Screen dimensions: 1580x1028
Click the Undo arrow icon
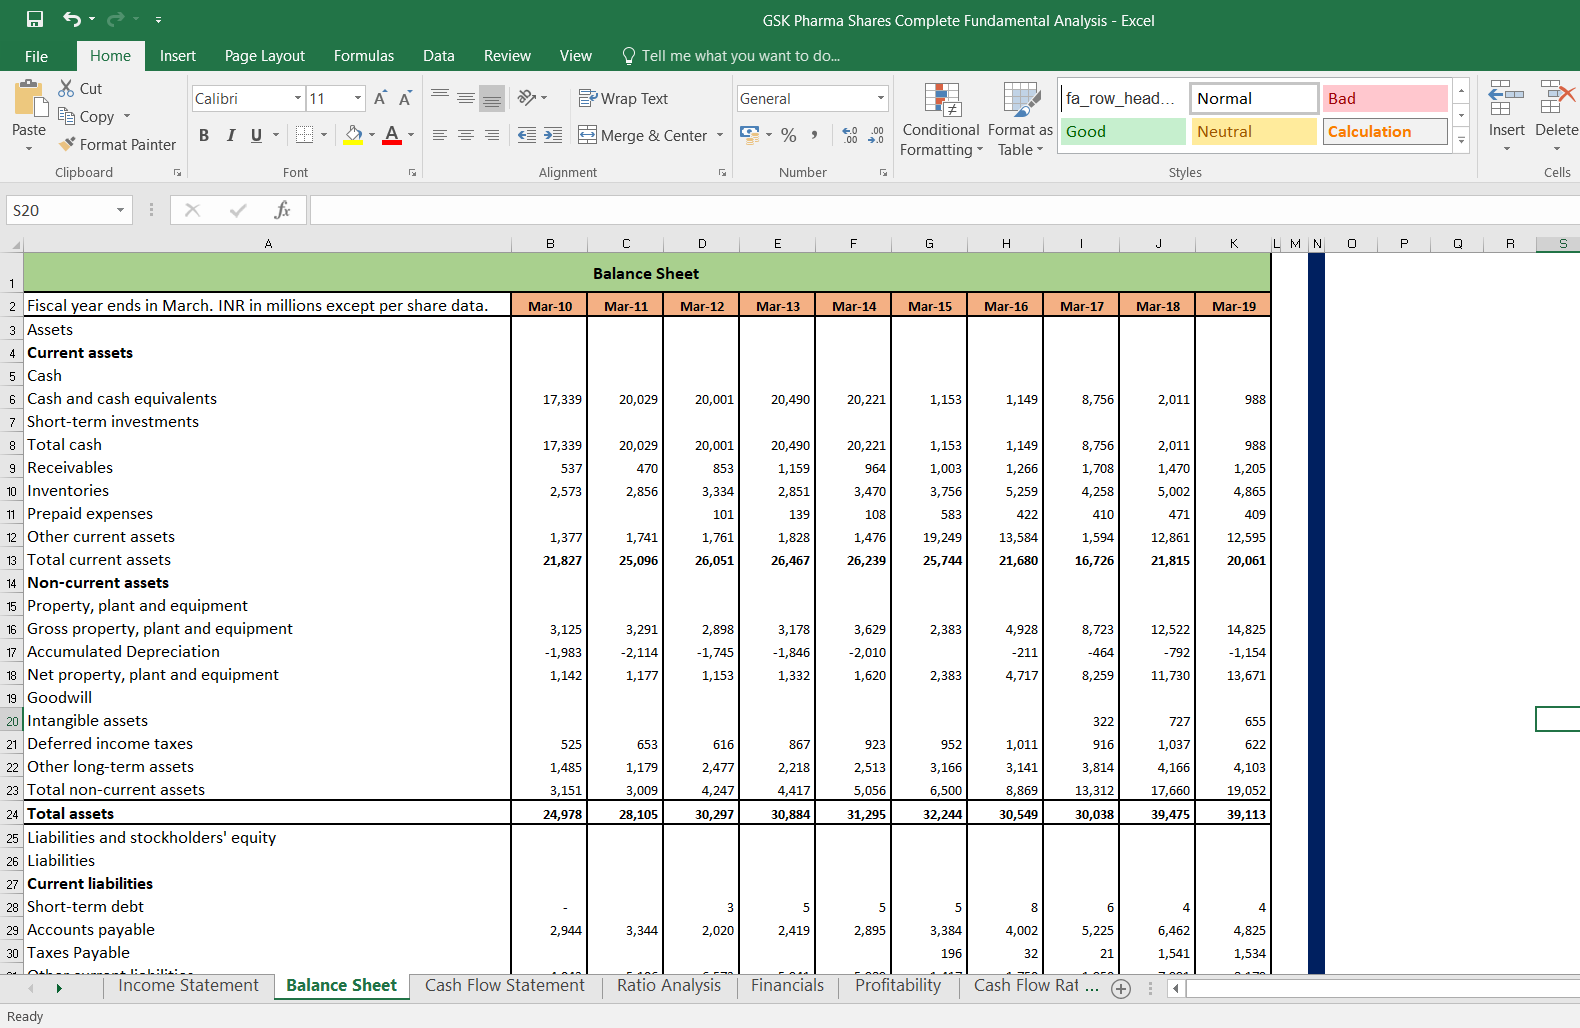pyautogui.click(x=72, y=19)
